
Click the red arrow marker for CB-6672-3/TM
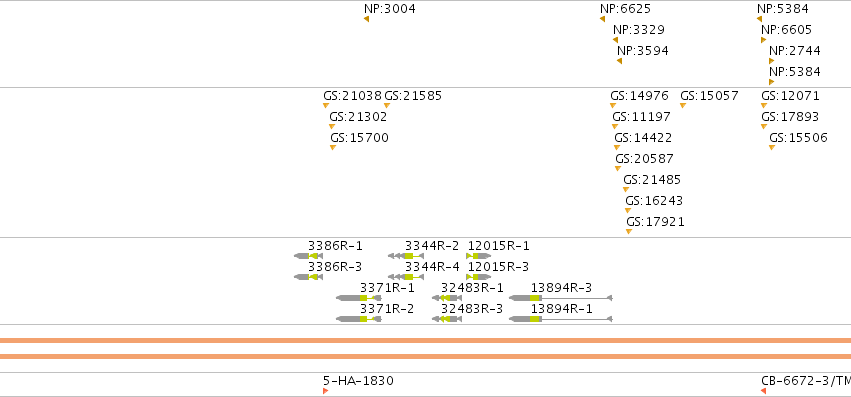pyautogui.click(x=764, y=391)
